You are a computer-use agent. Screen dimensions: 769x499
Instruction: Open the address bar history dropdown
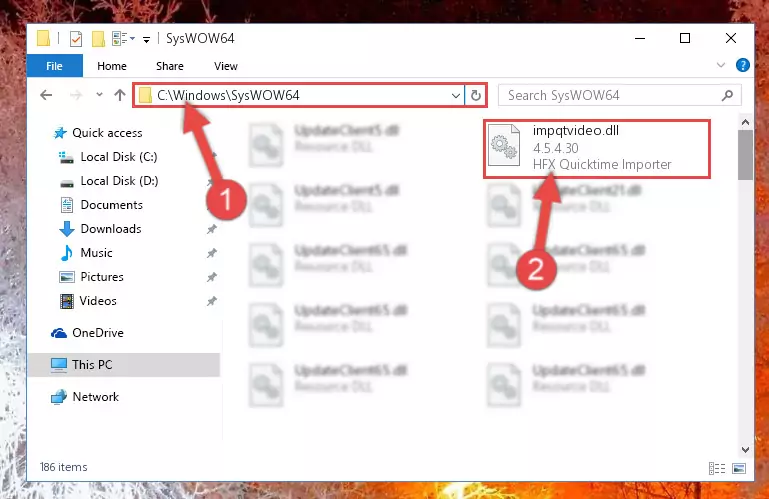click(x=456, y=95)
